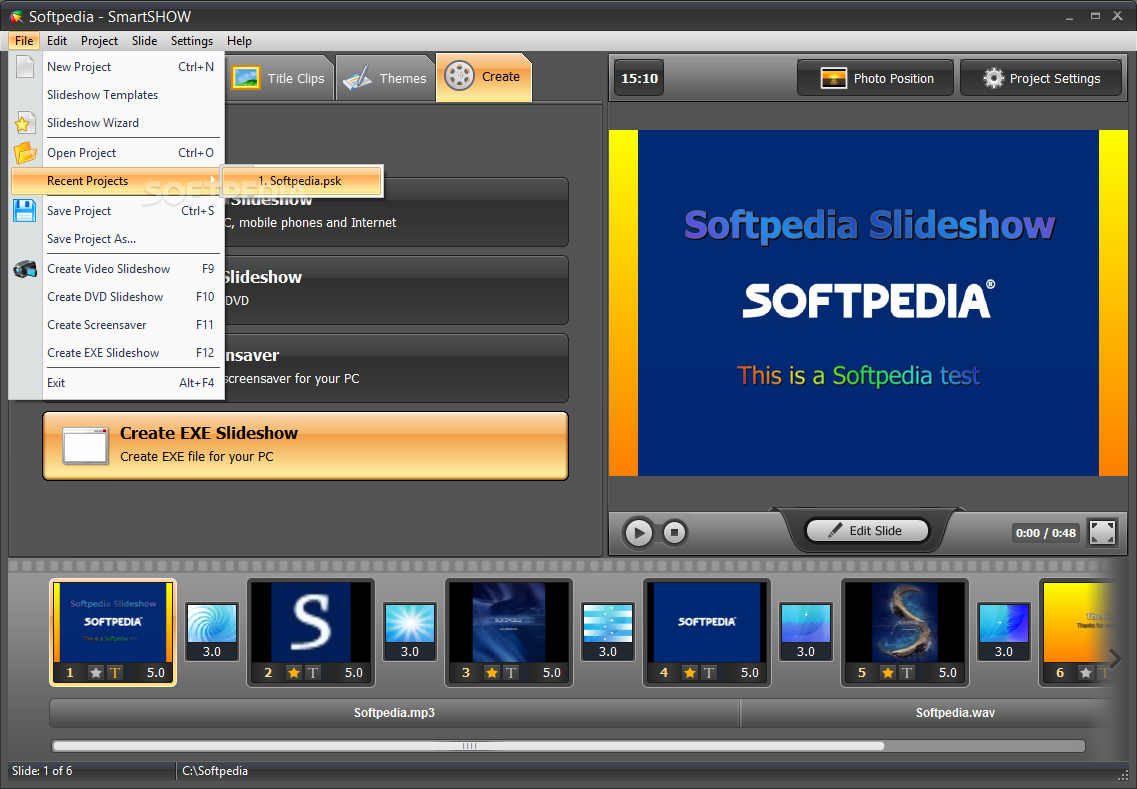Screen dimensions: 1137x789
Task: Click the open folder icon in File menu
Action: (25, 153)
